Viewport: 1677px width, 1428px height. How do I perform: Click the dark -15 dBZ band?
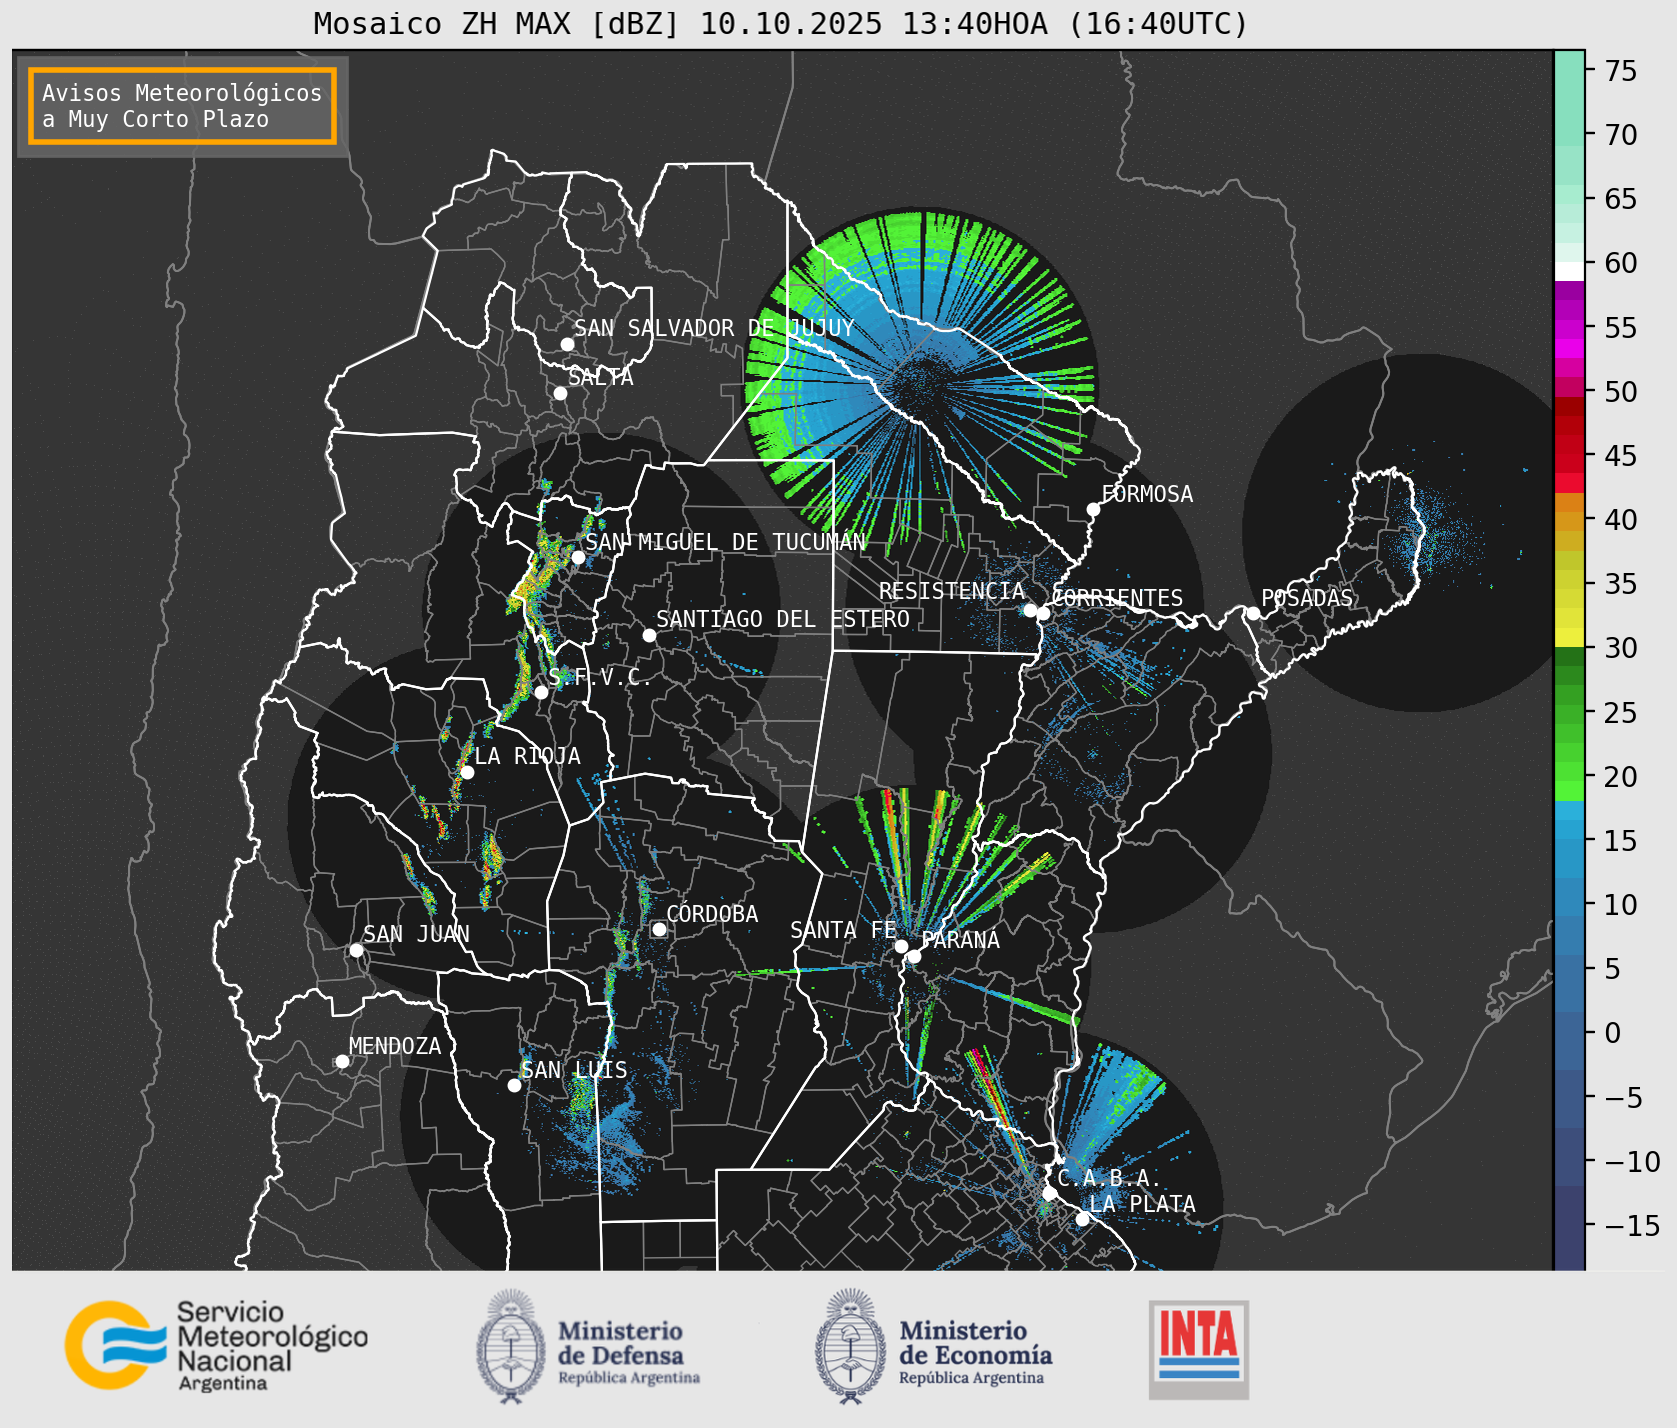pyautogui.click(x=1569, y=1226)
